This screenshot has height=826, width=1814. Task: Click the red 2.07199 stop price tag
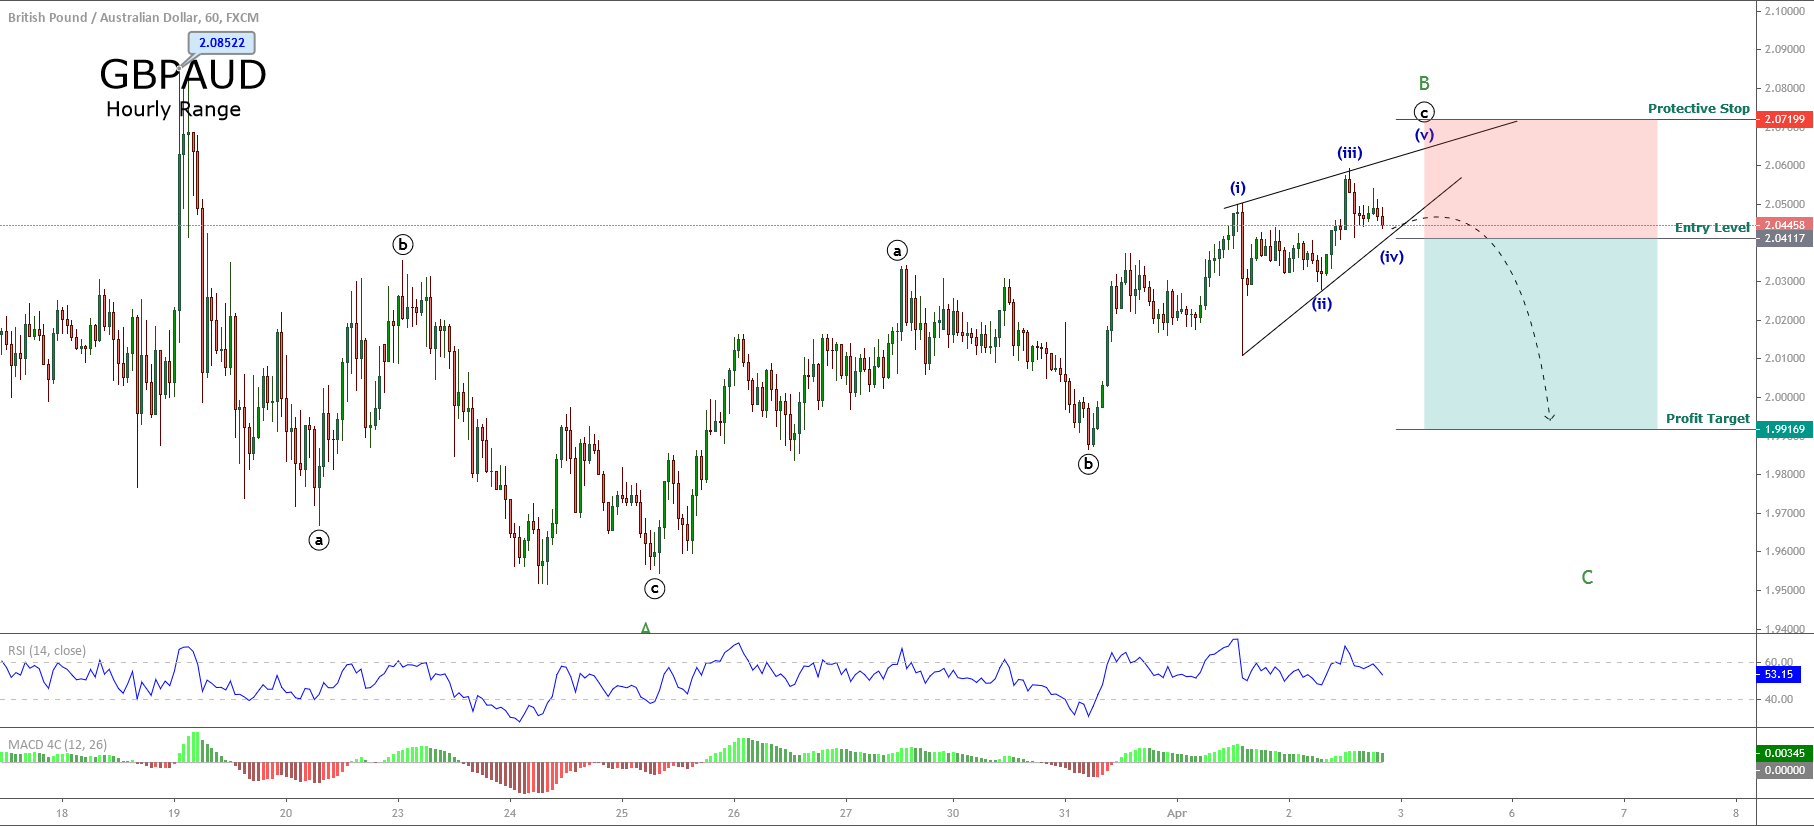(x=1784, y=119)
